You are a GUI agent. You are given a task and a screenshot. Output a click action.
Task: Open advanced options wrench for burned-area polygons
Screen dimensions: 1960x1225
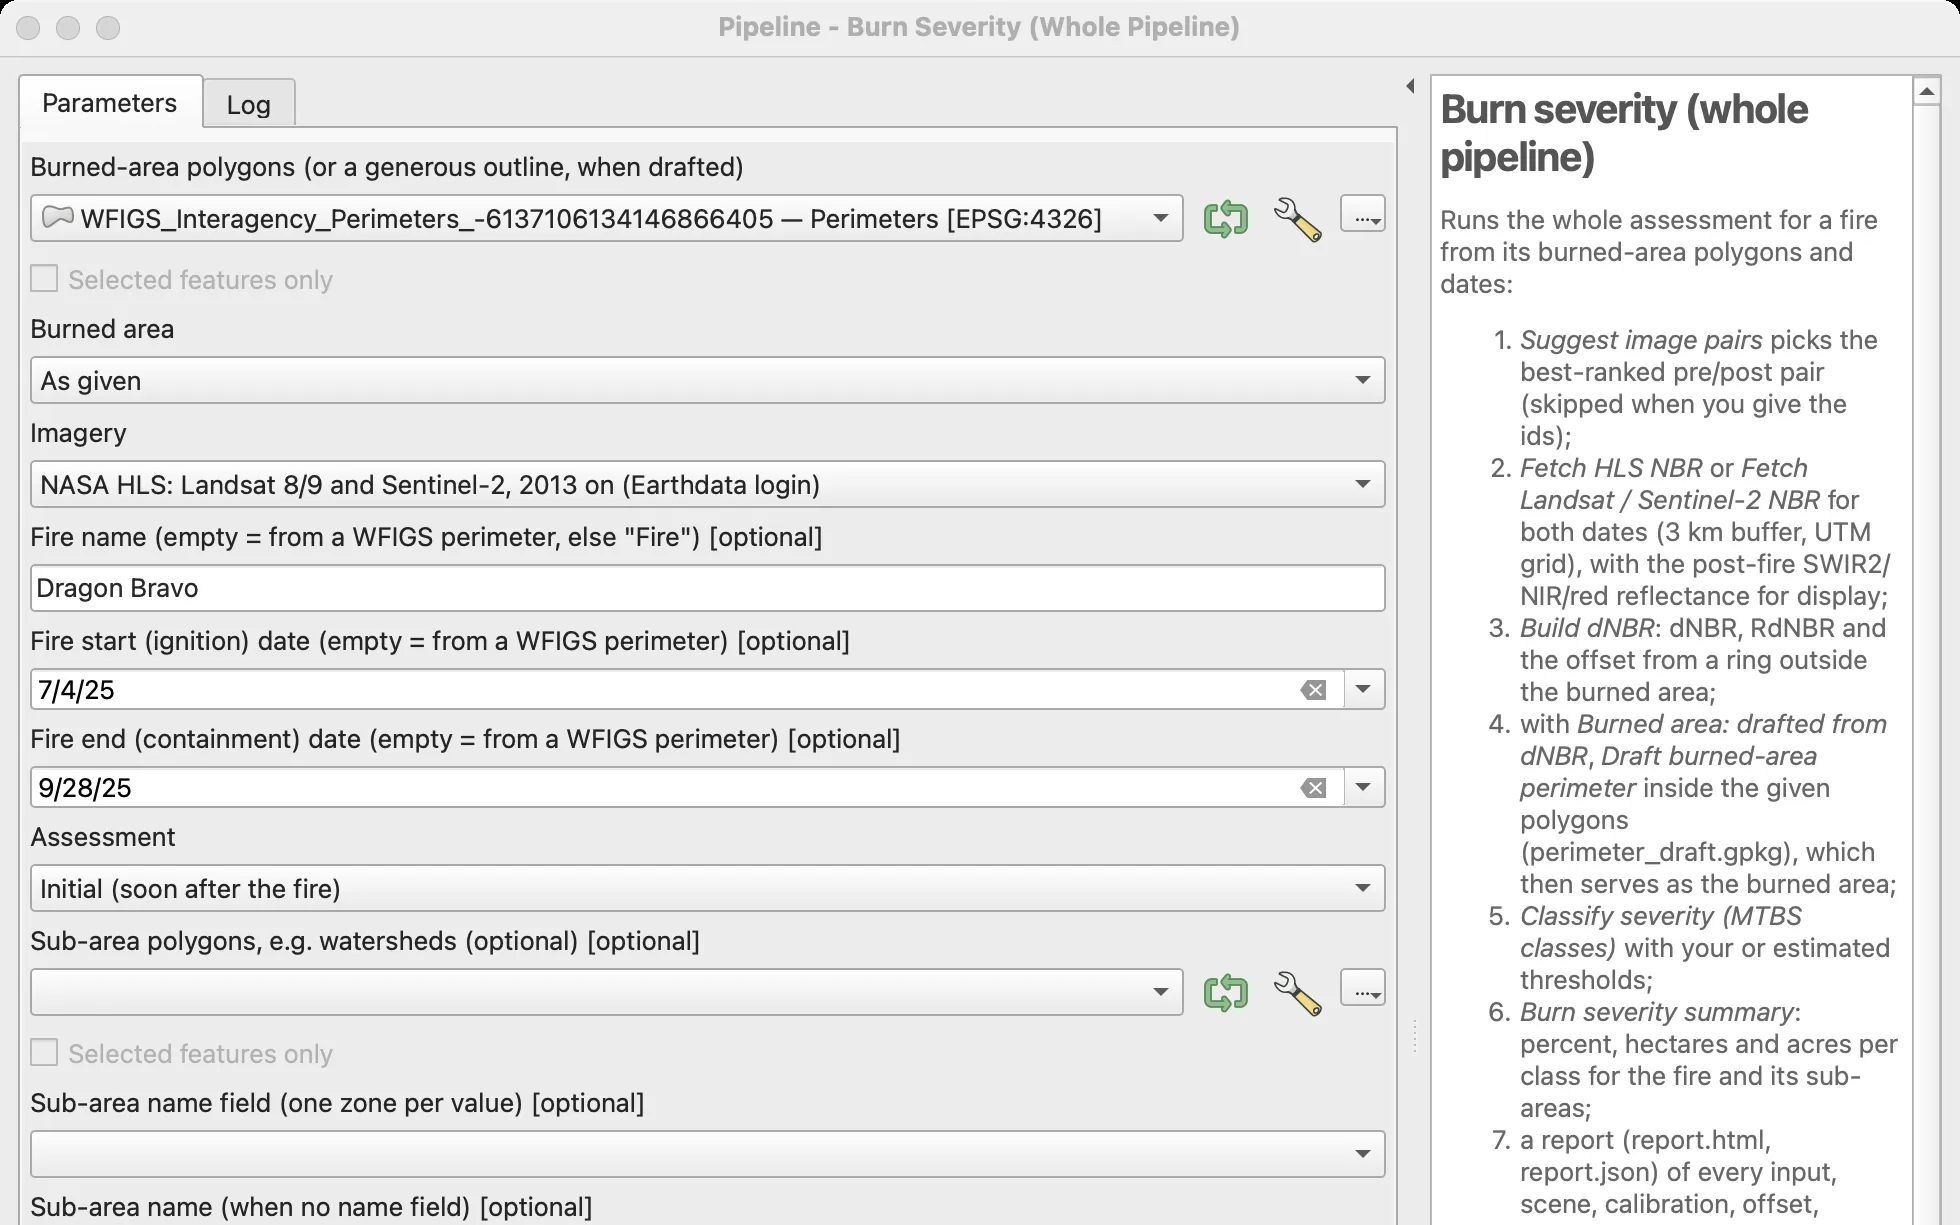pos(1297,219)
